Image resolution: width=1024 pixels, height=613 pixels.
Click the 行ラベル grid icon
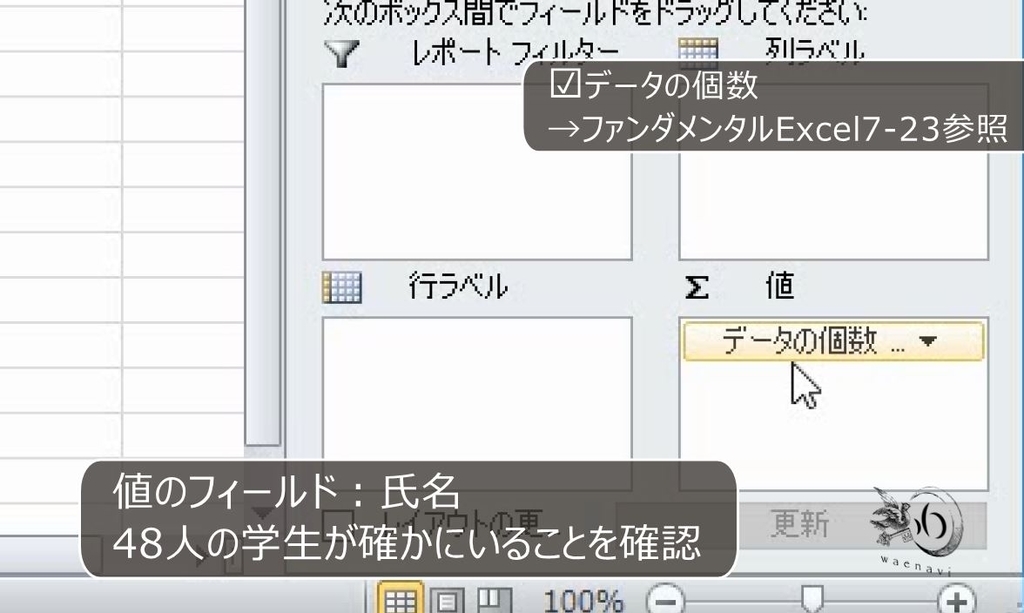342,287
